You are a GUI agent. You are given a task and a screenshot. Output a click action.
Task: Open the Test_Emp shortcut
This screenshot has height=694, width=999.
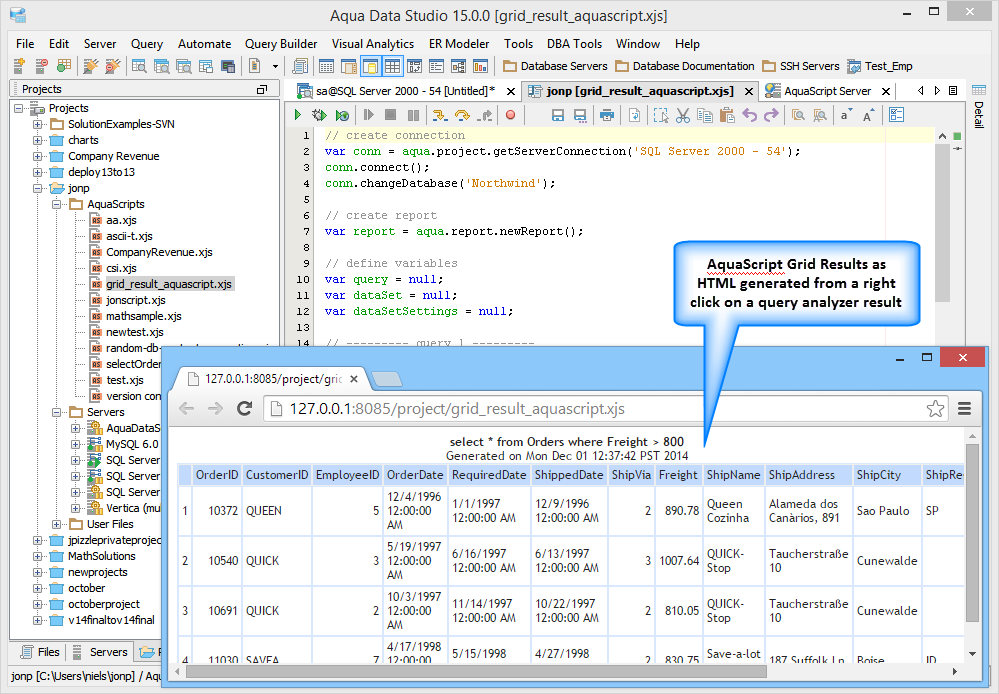coord(880,66)
